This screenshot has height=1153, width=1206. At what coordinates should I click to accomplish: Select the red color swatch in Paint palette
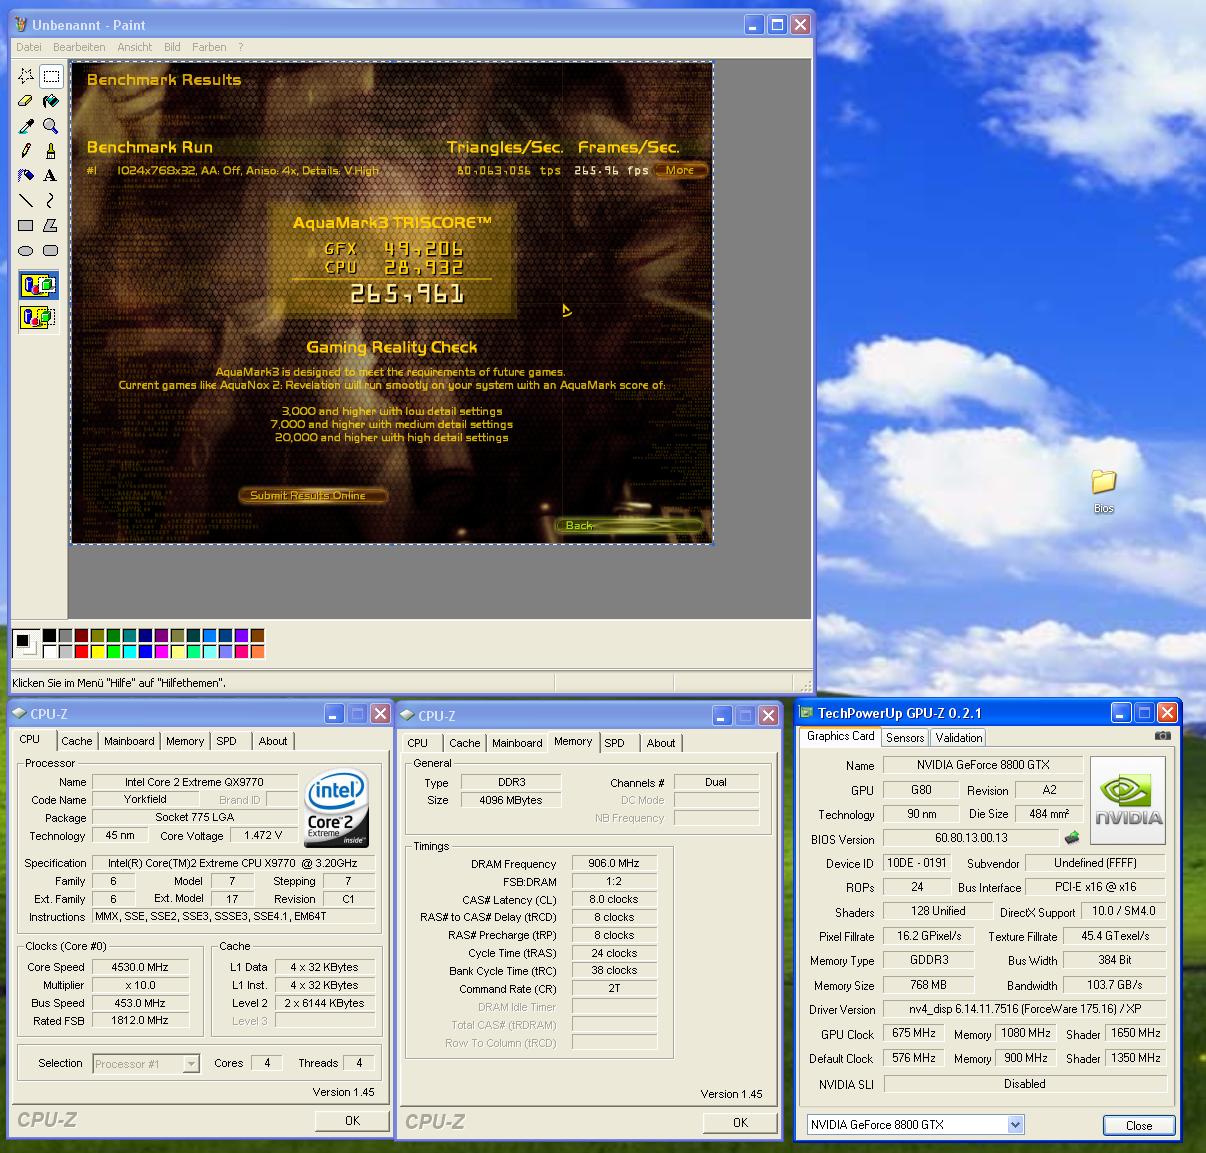[81, 652]
